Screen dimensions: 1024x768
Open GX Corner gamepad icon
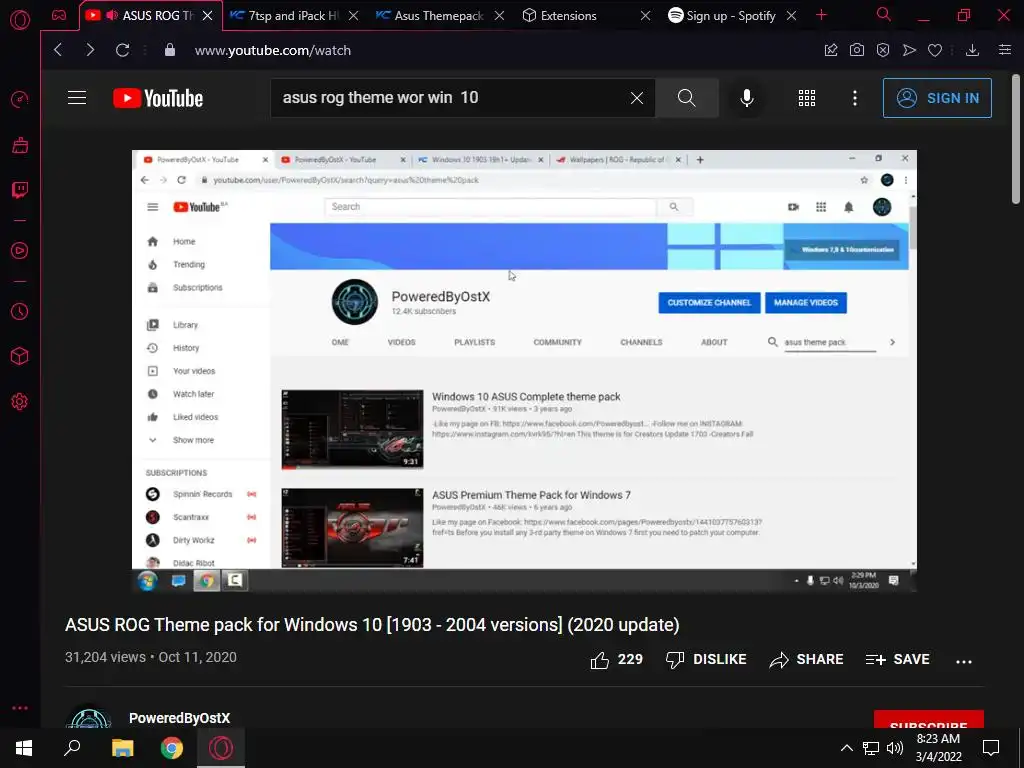coord(59,15)
